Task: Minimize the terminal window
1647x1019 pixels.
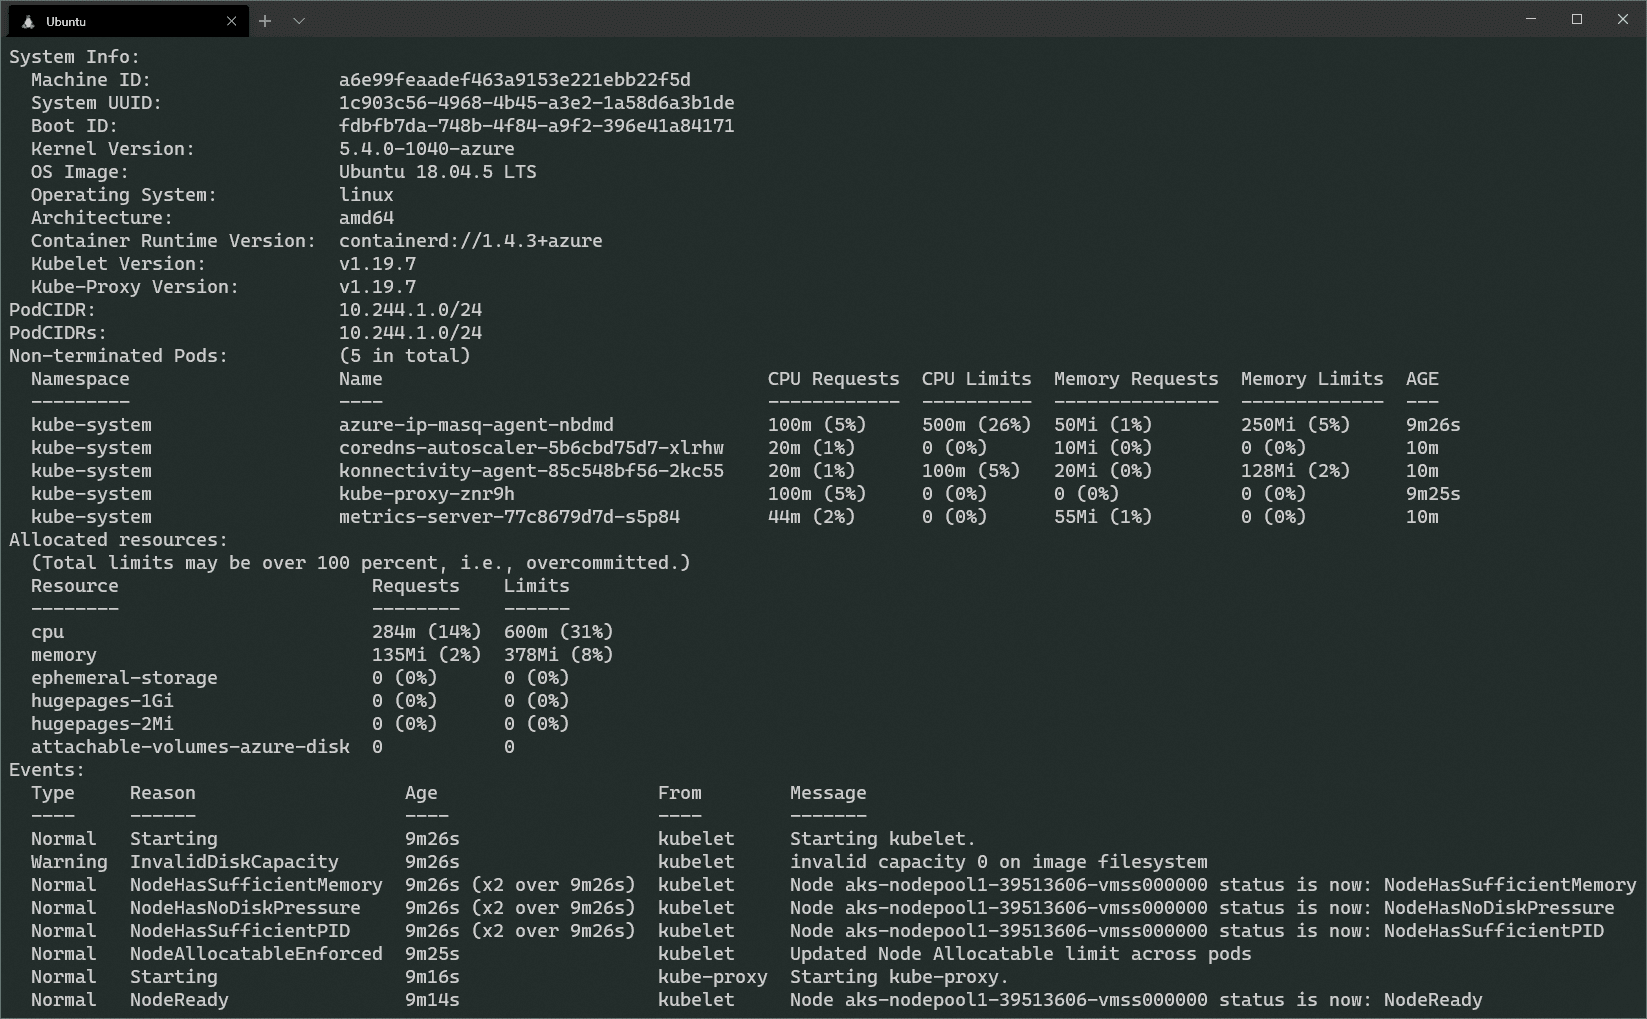Action: coord(1531,20)
